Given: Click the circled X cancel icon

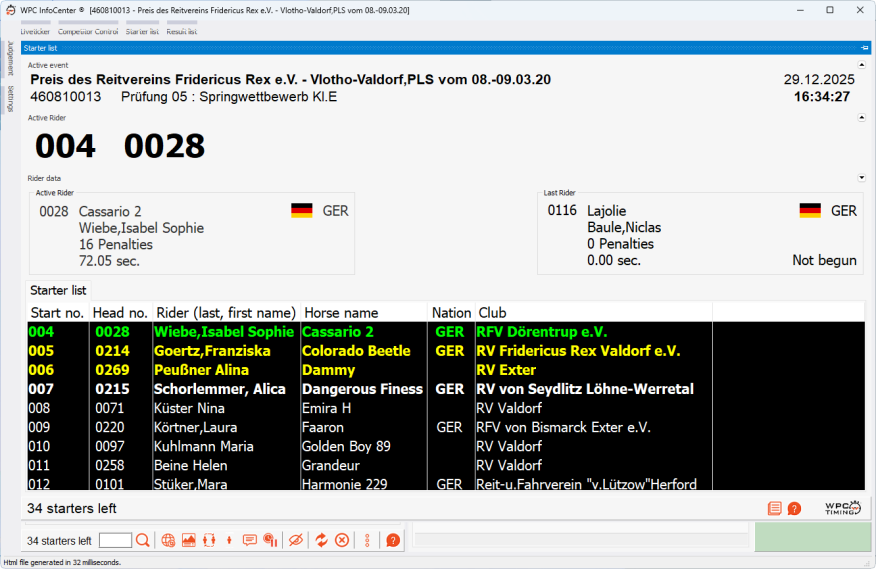Looking at the screenshot, I should click(342, 540).
